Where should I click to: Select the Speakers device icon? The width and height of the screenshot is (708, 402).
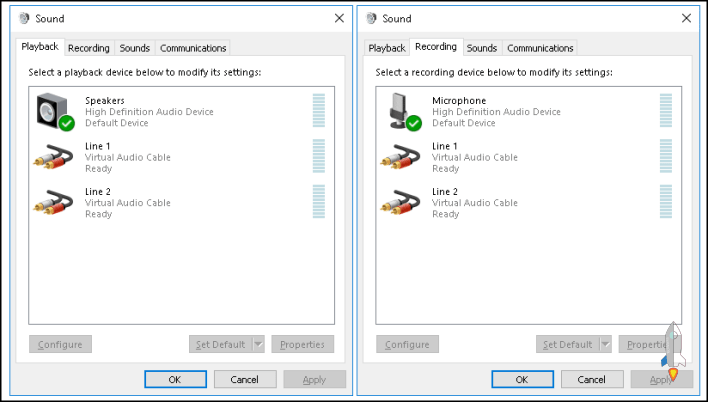(x=53, y=111)
